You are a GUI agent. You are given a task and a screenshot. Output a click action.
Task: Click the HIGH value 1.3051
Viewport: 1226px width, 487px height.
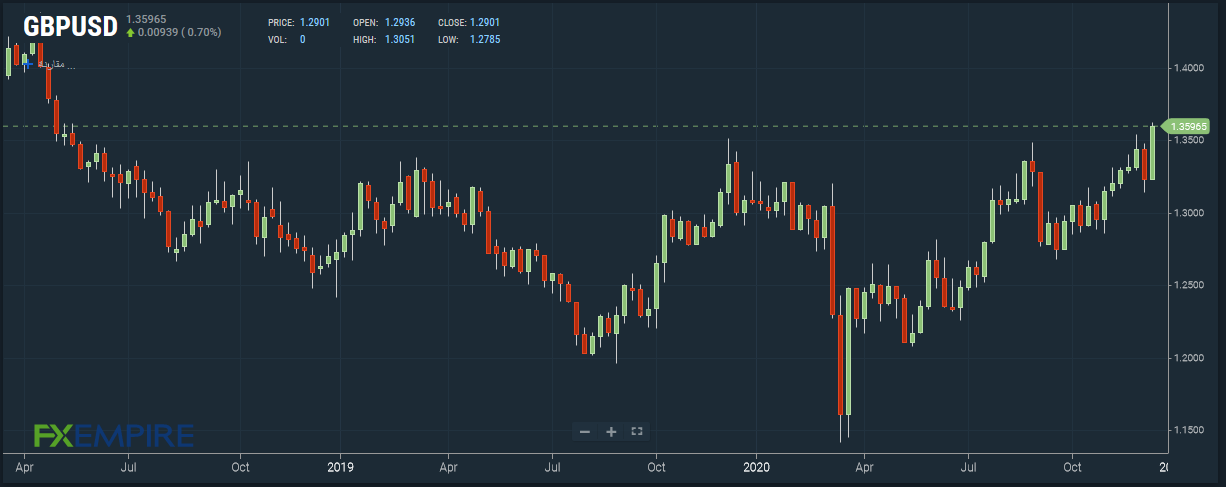tap(400, 40)
